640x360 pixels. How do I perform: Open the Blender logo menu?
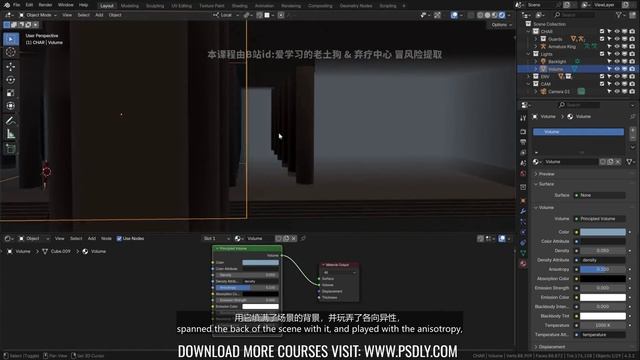coord(6,5)
